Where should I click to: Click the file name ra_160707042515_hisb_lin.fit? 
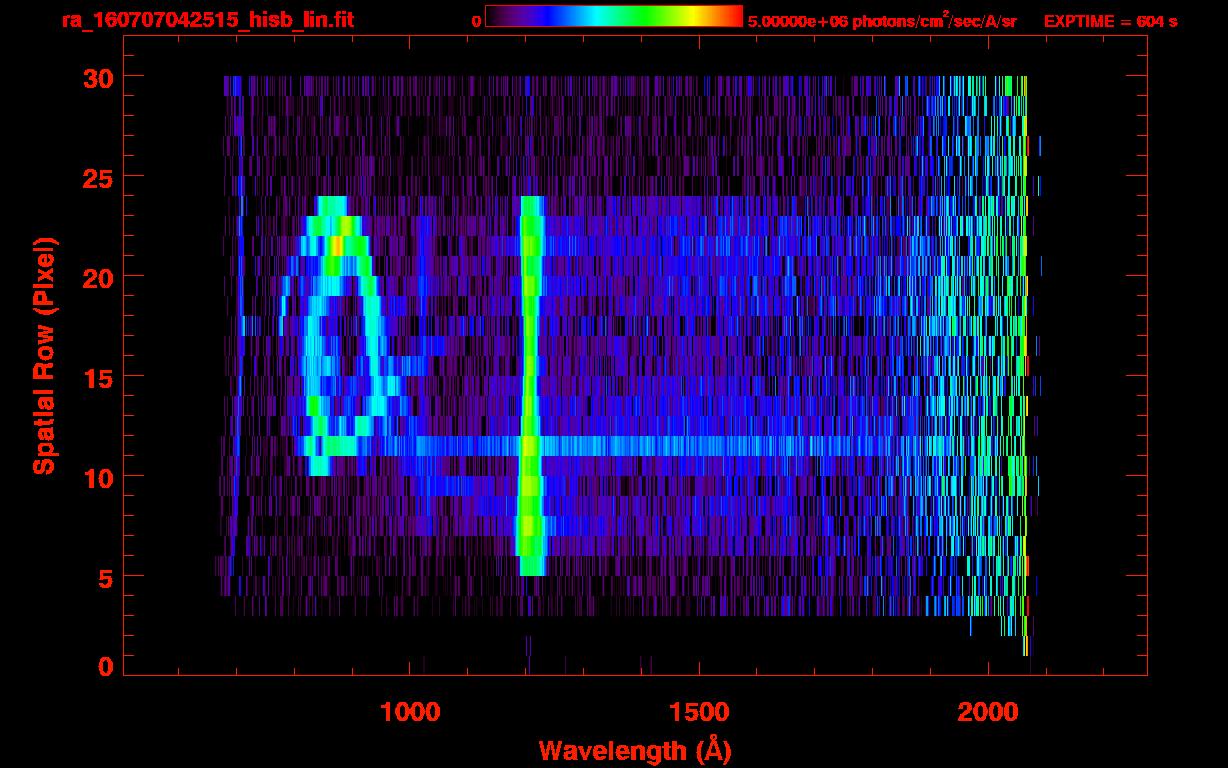(x=207, y=20)
